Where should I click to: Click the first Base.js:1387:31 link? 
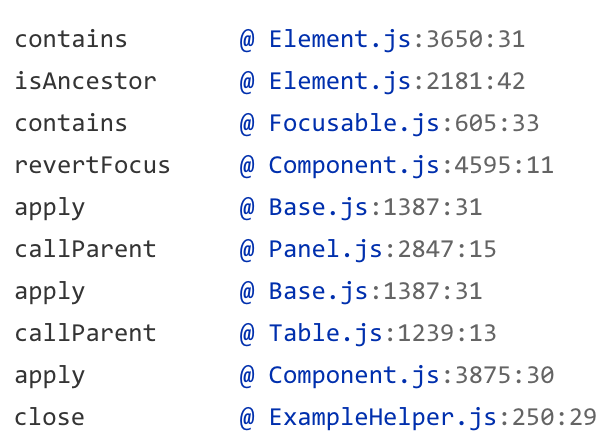pos(375,208)
